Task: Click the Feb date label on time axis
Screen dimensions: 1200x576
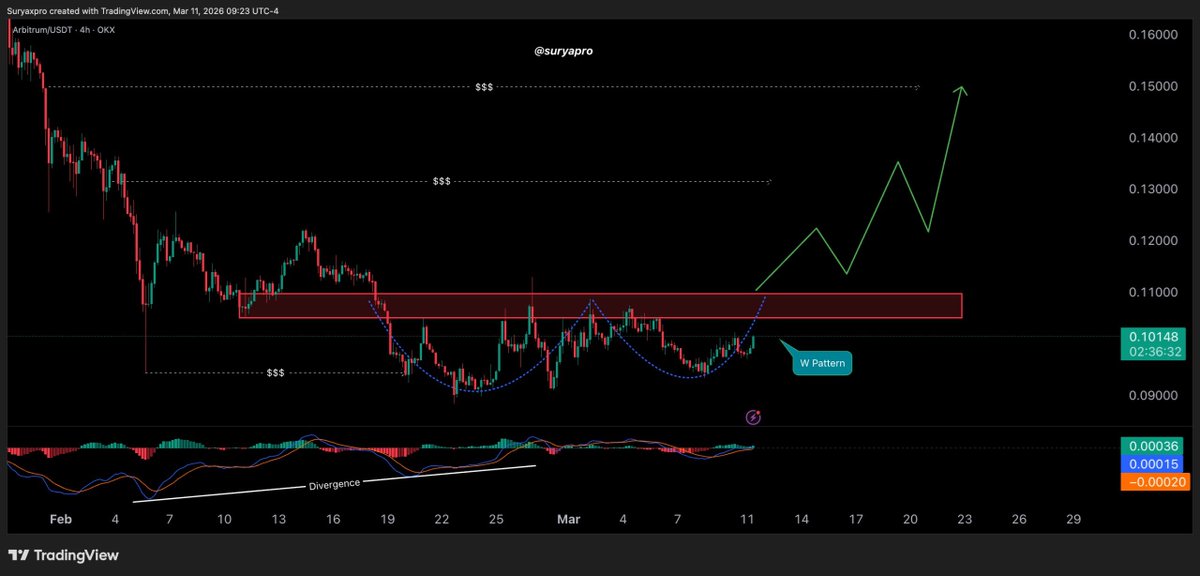Action: (61, 520)
